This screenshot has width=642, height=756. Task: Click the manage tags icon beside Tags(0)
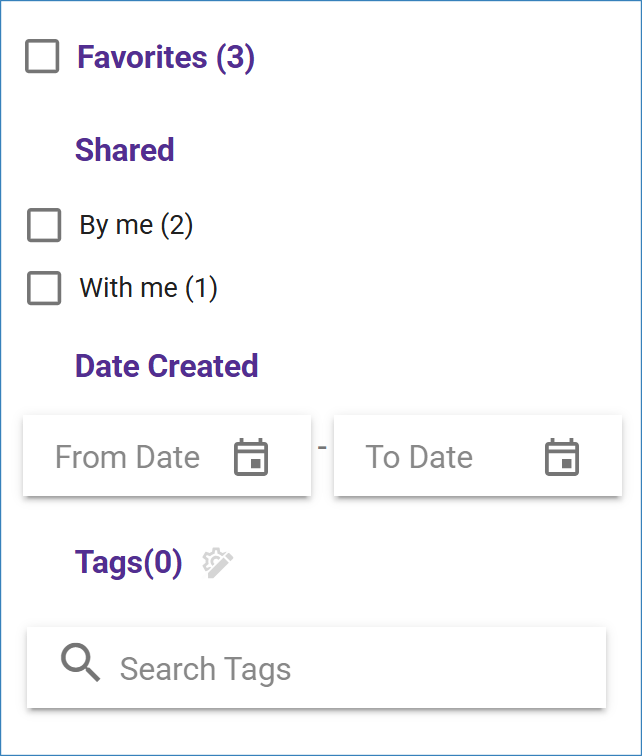pos(218,563)
